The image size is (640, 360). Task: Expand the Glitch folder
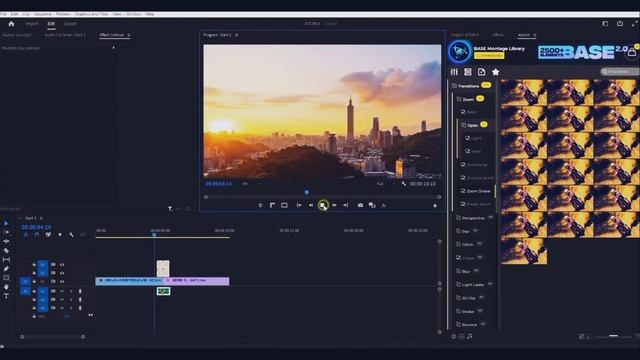[x=468, y=244]
